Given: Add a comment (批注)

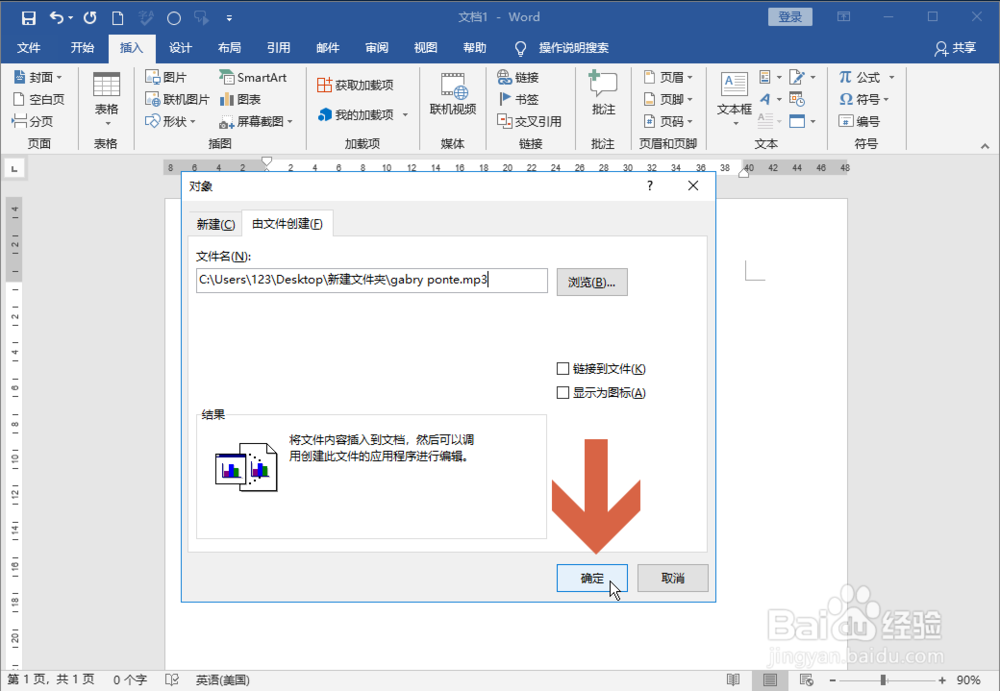Looking at the screenshot, I should click(603, 94).
